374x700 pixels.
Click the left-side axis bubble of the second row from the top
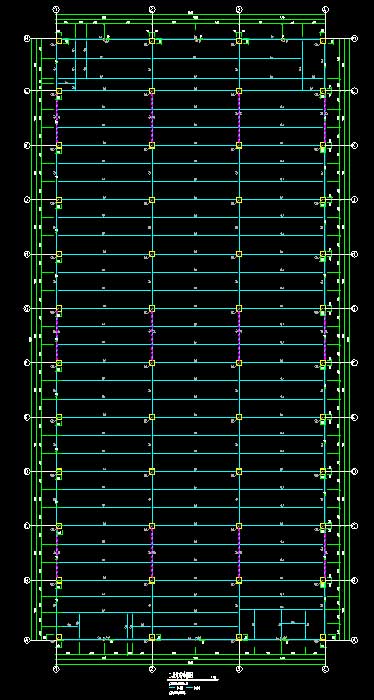27,91
